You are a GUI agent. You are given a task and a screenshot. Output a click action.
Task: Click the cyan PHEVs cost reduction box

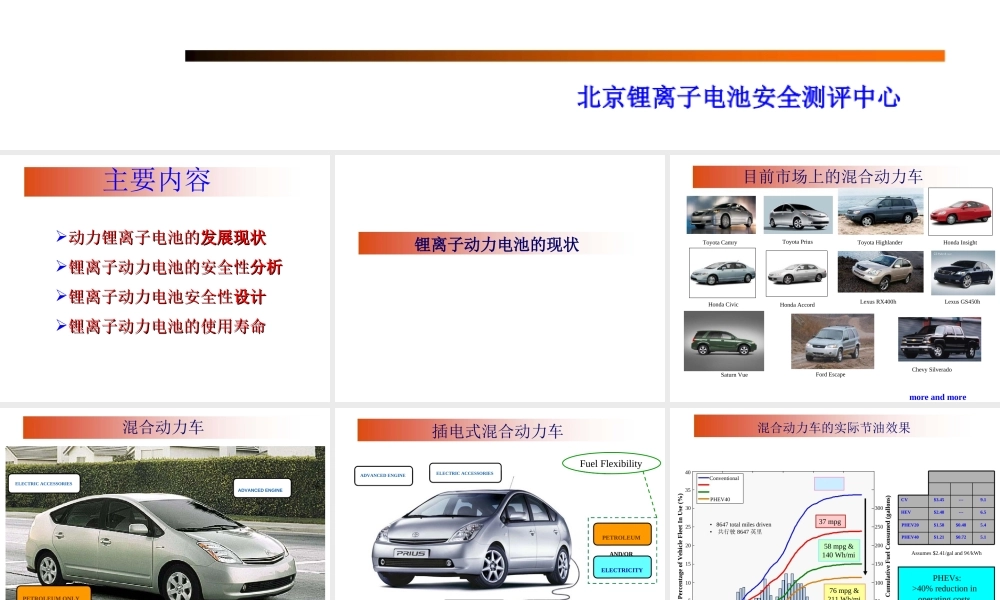click(946, 583)
